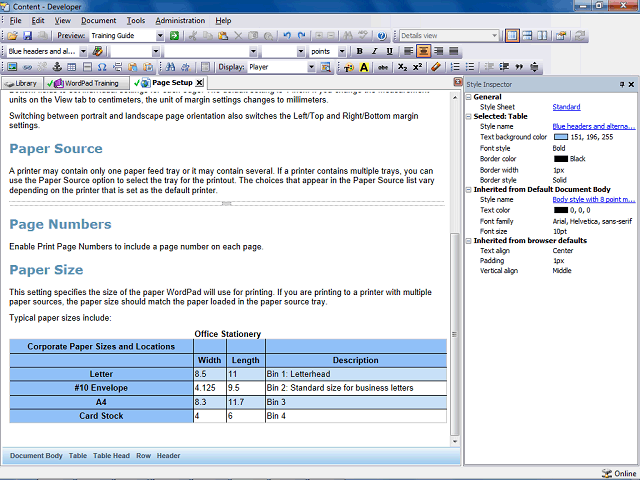Click the Text background color swatch
Viewport: 640px width, 480px height.
pos(561,137)
